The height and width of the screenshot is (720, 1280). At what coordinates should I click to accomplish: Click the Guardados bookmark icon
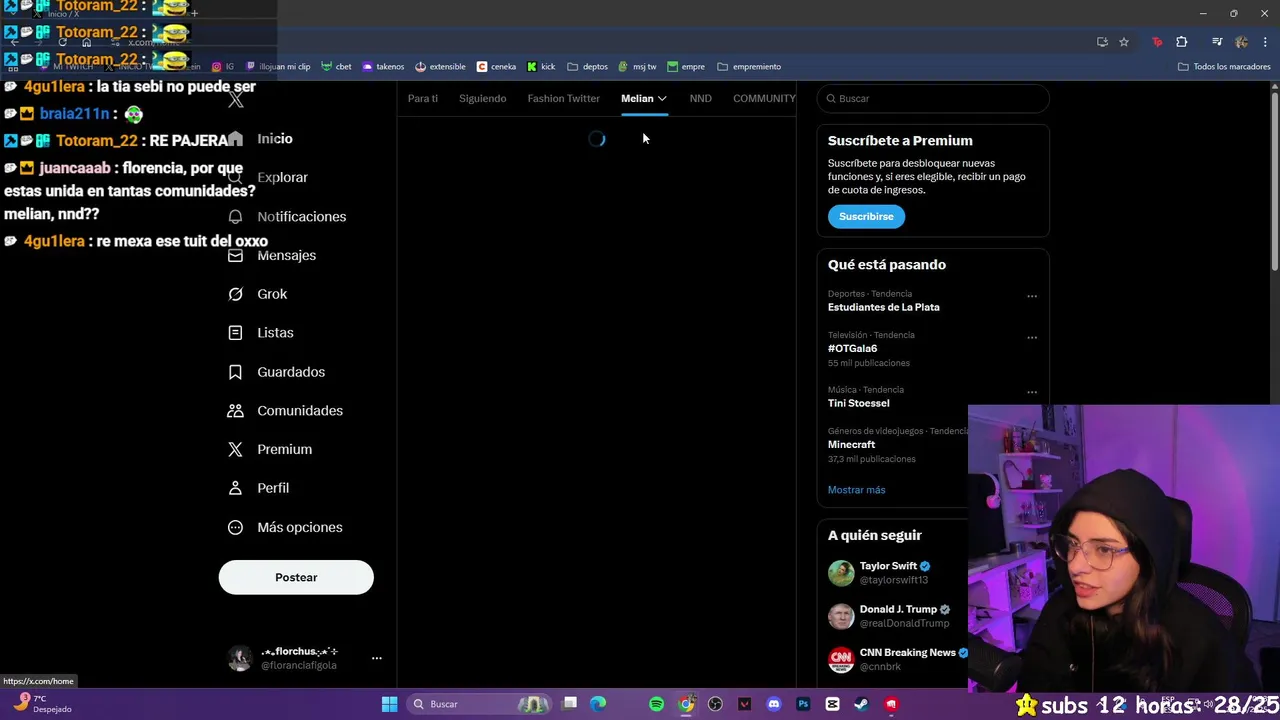click(235, 372)
